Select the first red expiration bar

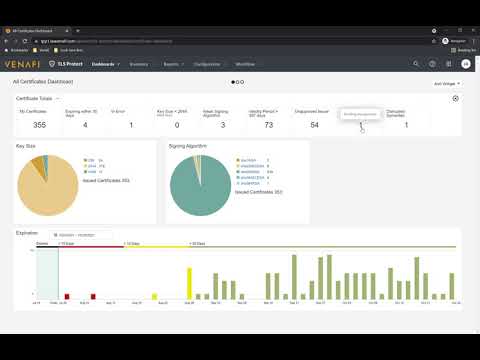point(67,296)
